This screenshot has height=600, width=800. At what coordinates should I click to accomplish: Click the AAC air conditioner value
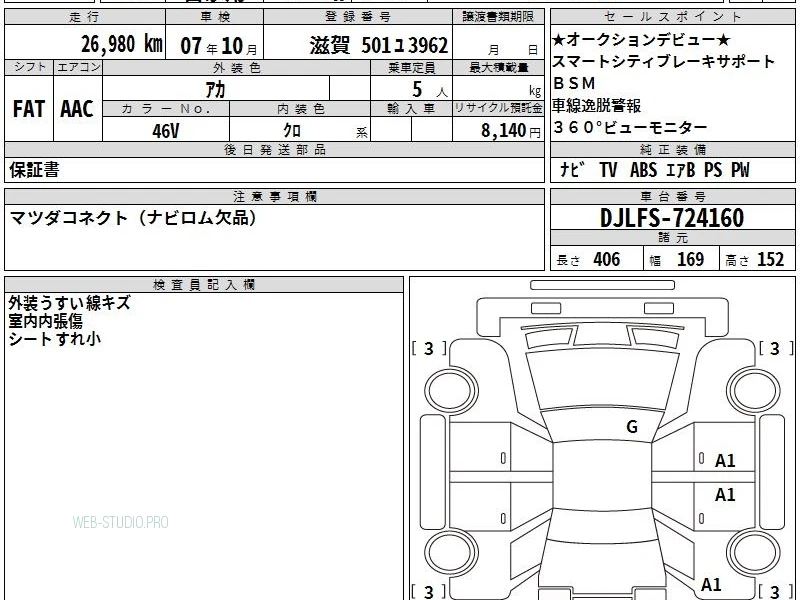click(77, 109)
